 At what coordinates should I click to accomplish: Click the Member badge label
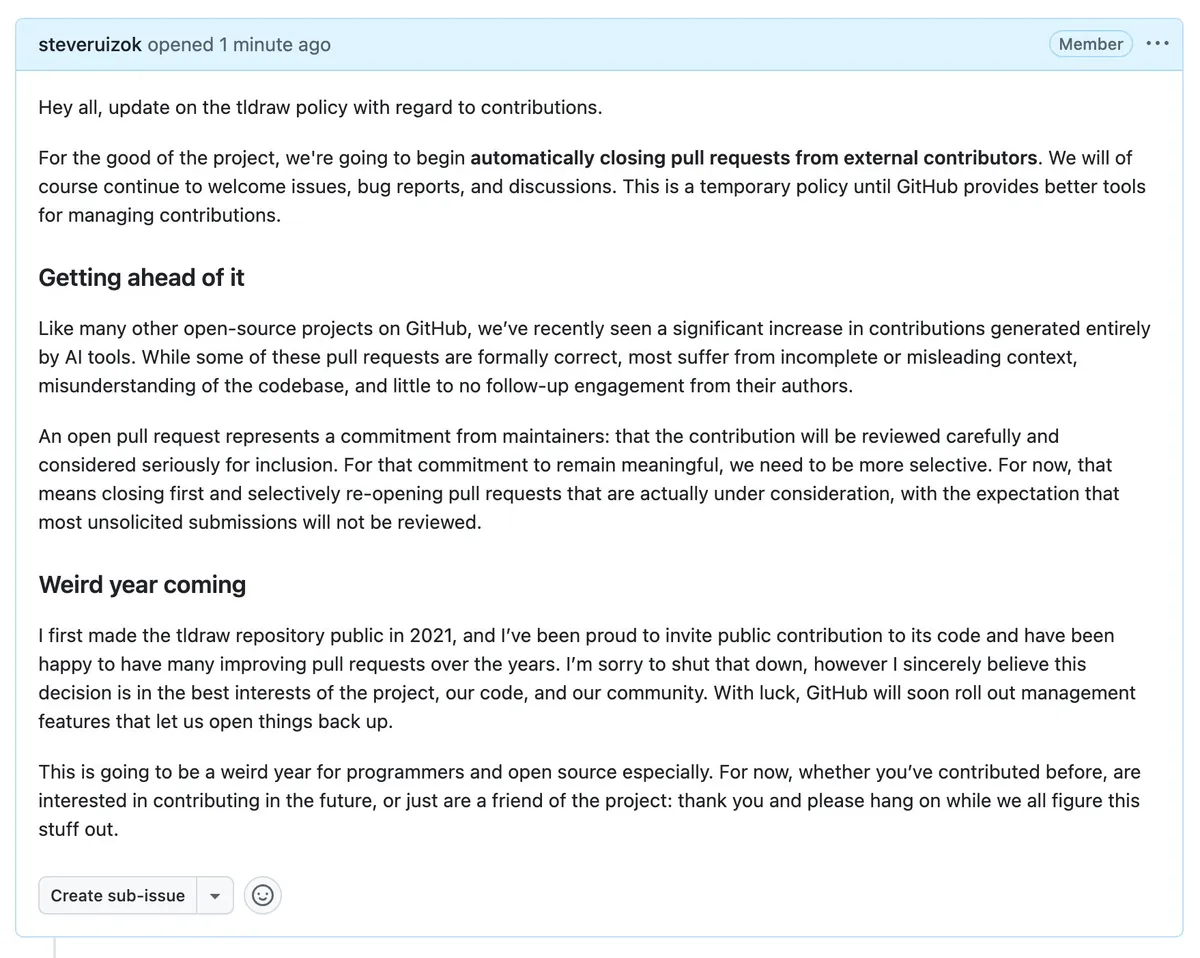(x=1091, y=44)
